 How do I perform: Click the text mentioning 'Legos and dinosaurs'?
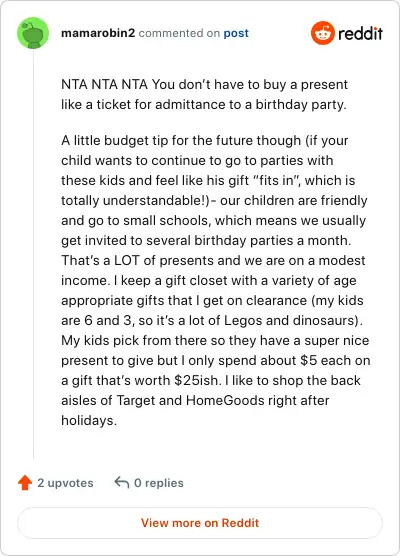click(212, 320)
